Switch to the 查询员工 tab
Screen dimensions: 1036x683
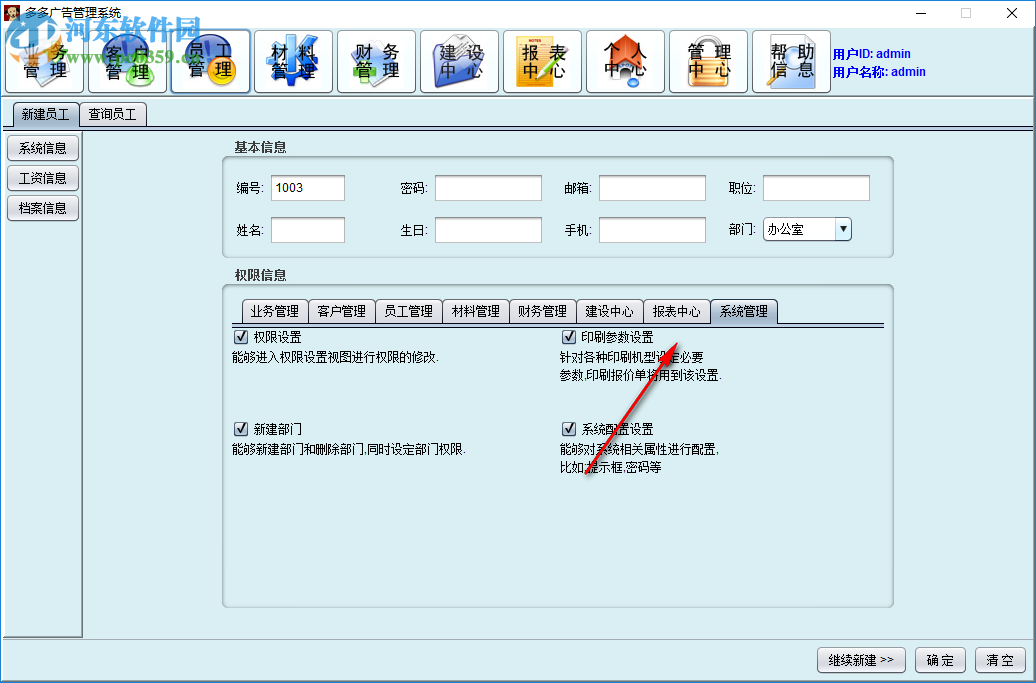coord(113,114)
